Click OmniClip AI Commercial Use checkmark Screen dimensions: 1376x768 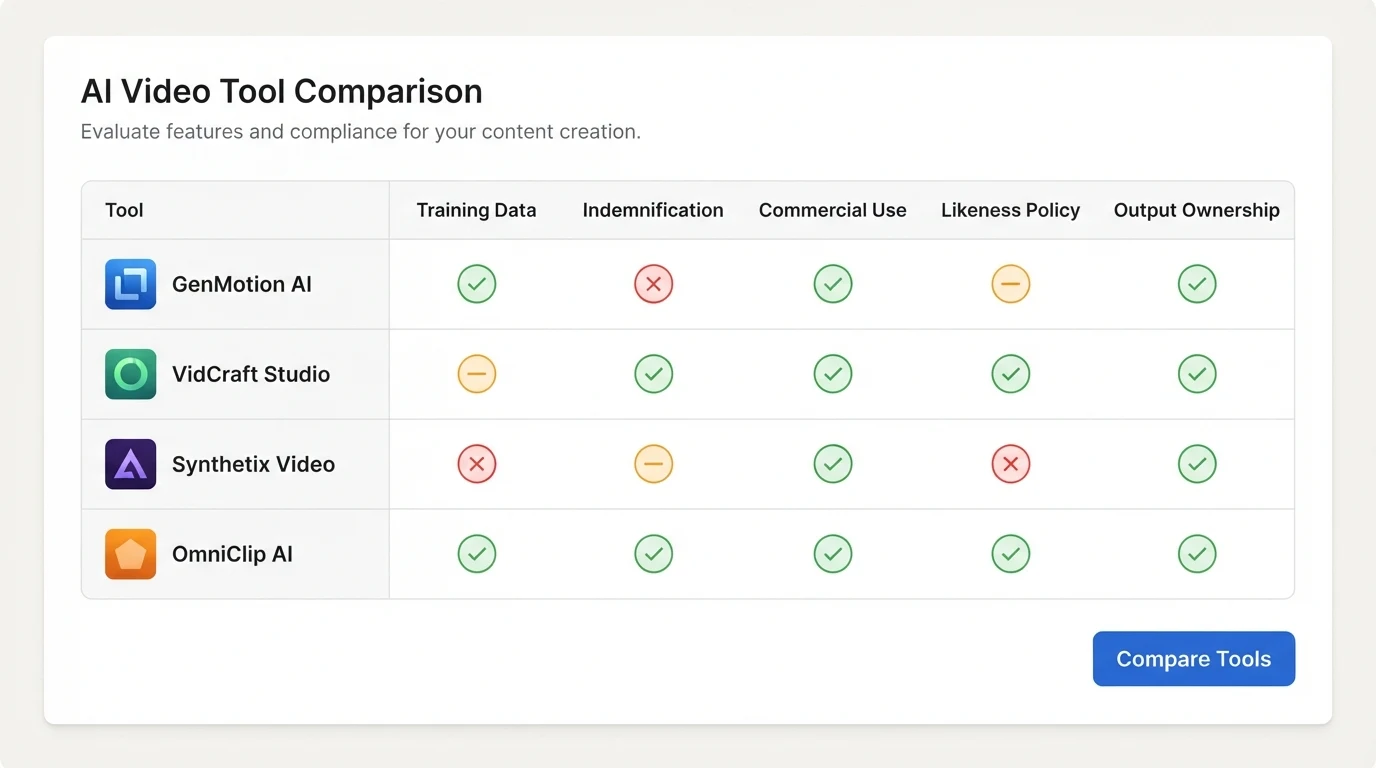[833, 554]
